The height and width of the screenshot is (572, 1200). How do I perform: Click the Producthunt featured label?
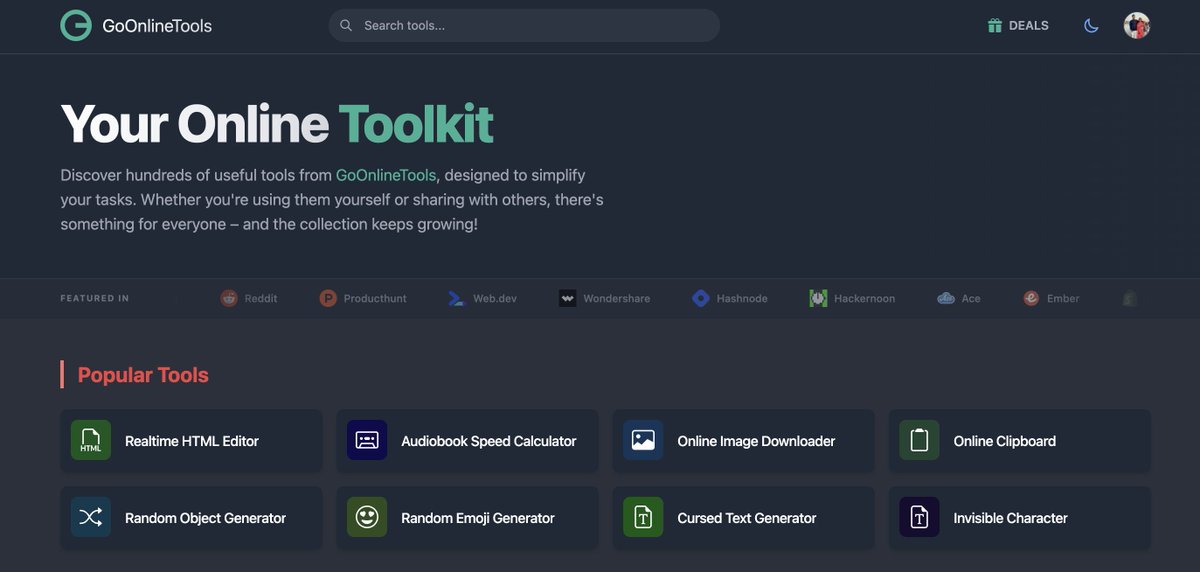(x=375, y=299)
